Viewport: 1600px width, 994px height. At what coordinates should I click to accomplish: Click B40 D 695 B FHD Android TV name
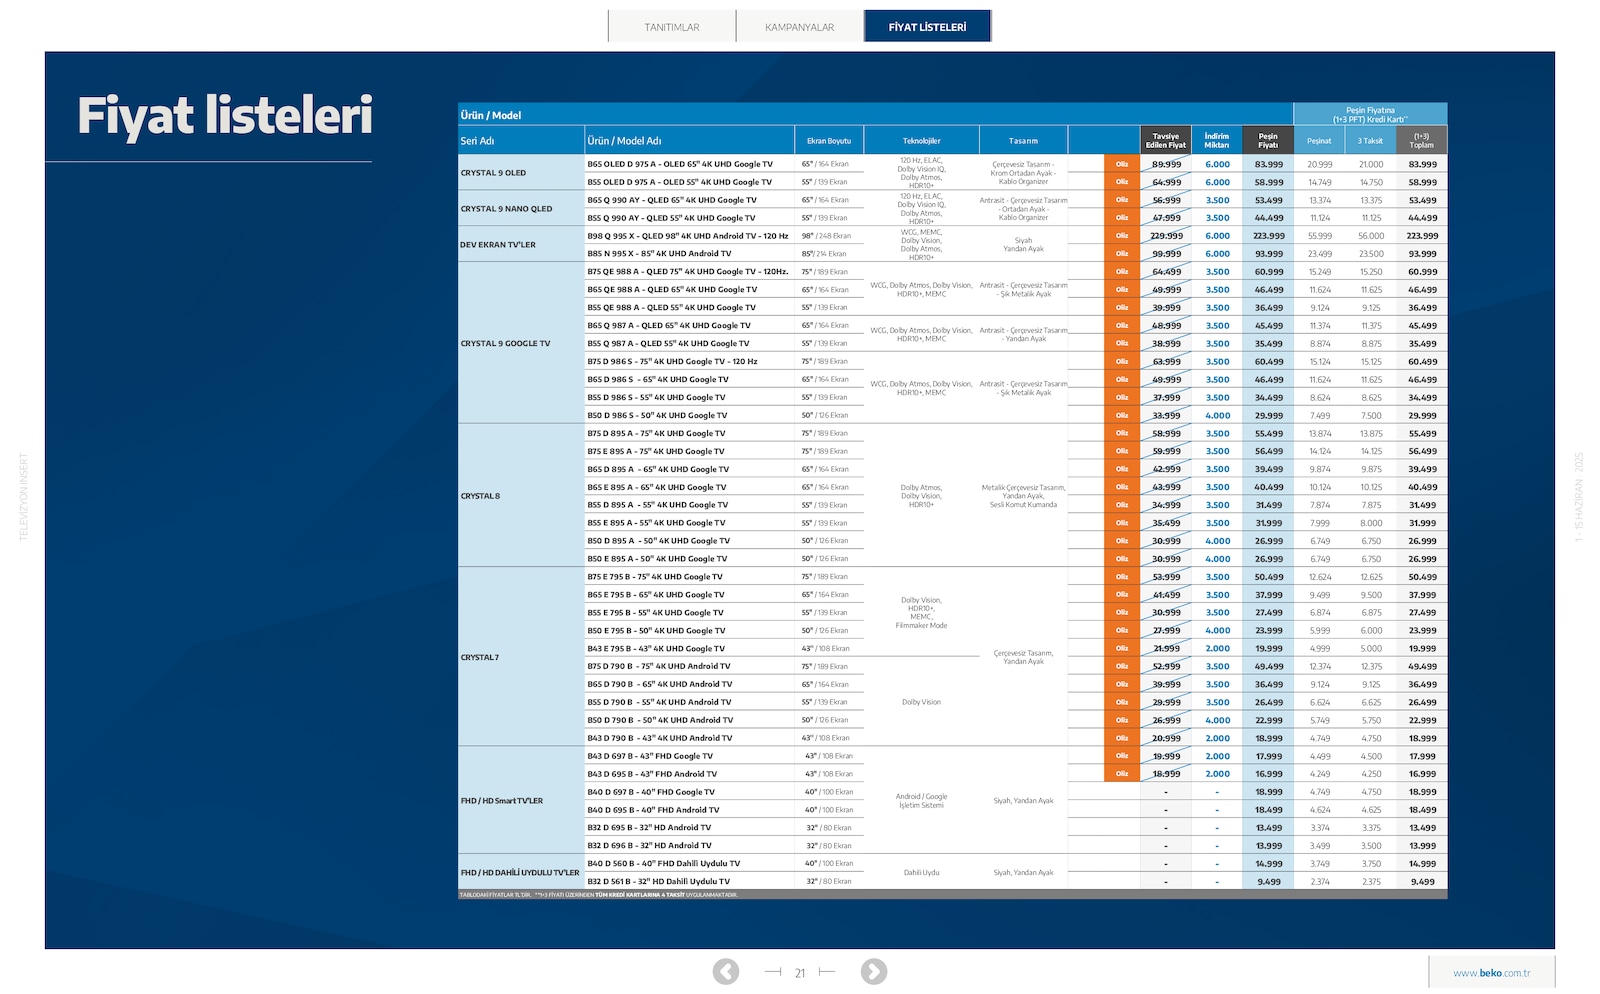click(x=653, y=810)
